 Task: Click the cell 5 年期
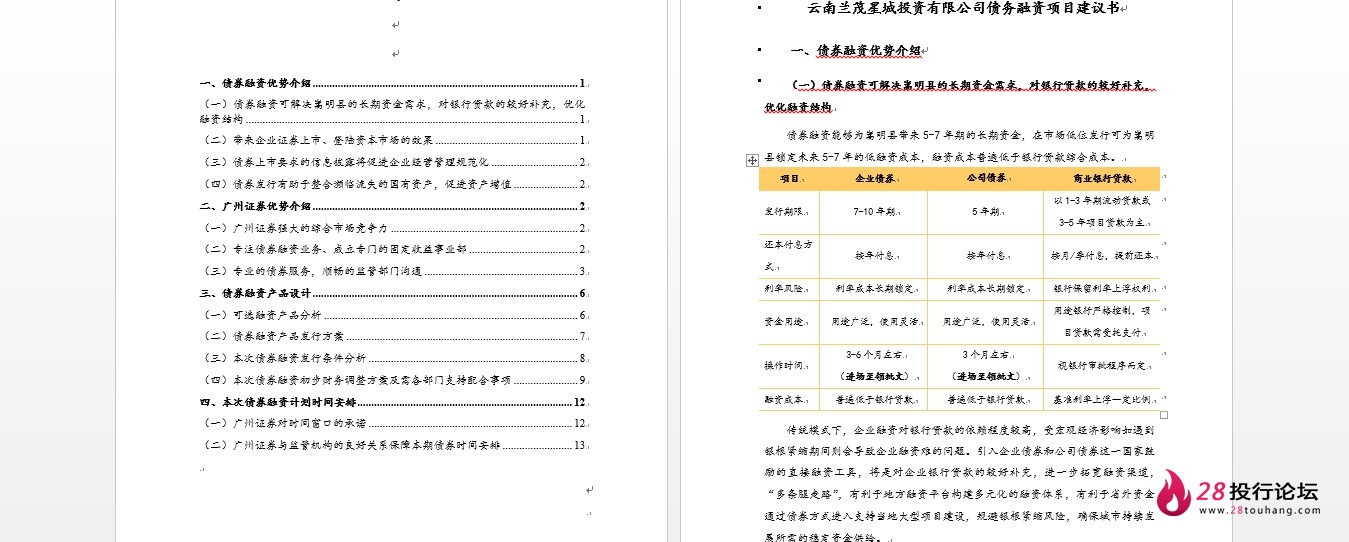click(x=985, y=212)
